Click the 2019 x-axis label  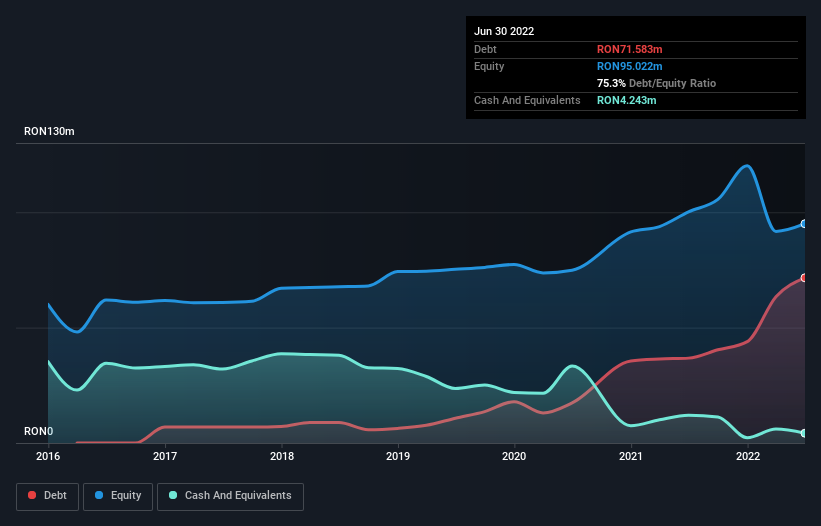398,456
